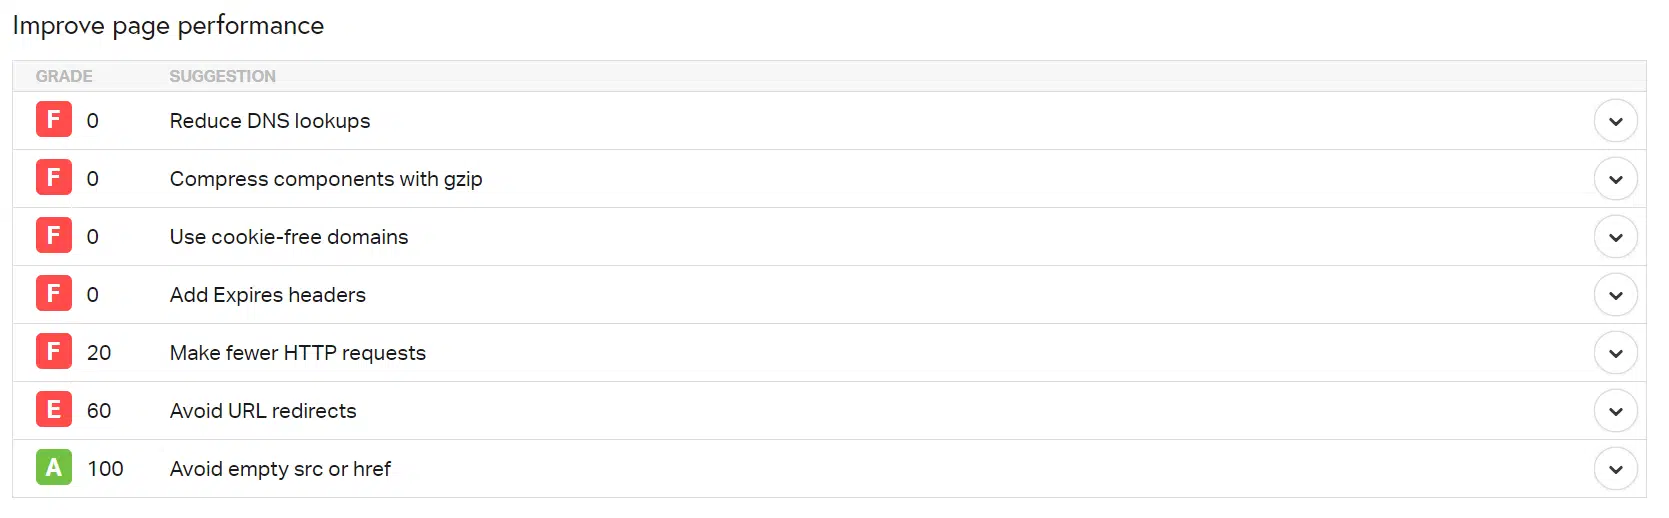Open the Use cookie-free domains chevron
The height and width of the screenshot is (518, 1669).
coord(1615,237)
